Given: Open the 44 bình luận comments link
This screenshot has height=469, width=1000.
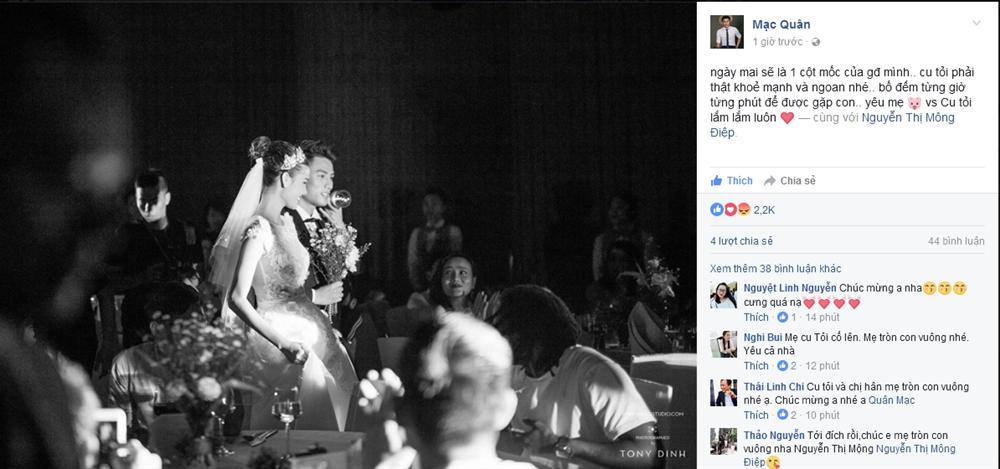Looking at the screenshot, I should [956, 241].
